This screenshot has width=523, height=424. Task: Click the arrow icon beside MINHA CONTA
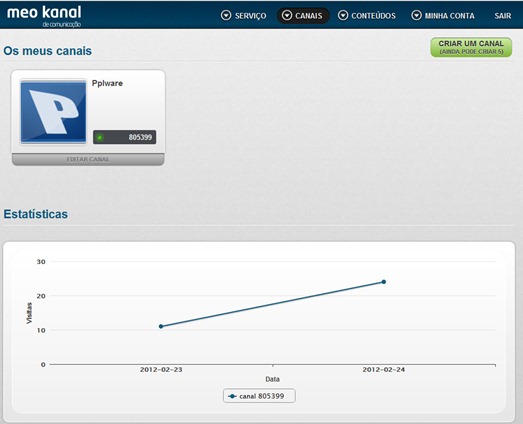coord(416,15)
